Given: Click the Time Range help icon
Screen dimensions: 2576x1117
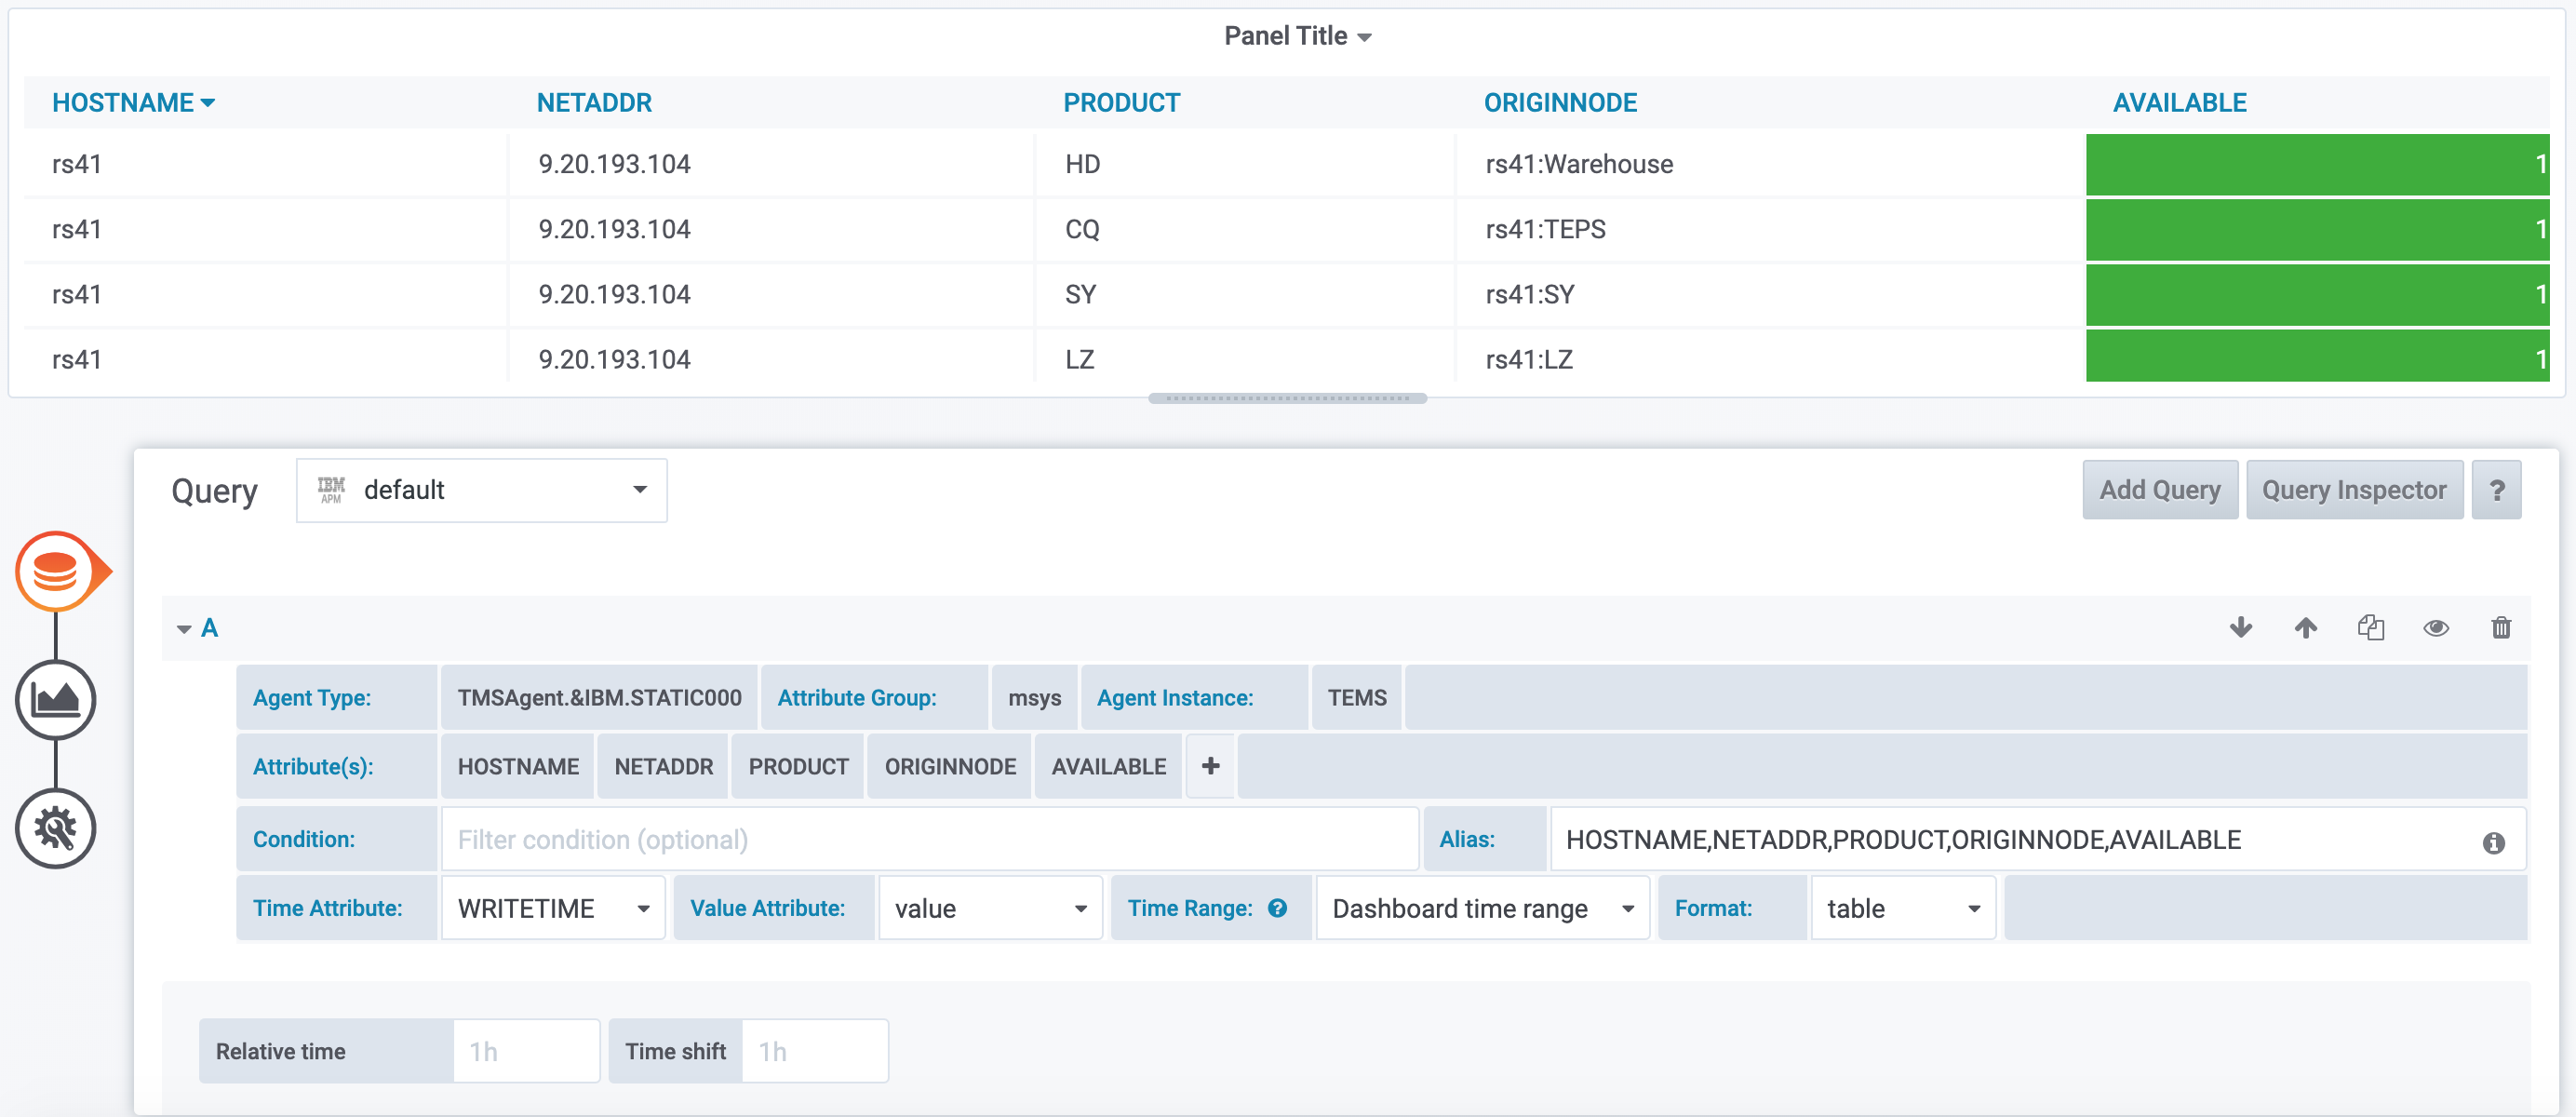Looking at the screenshot, I should tap(1278, 908).
